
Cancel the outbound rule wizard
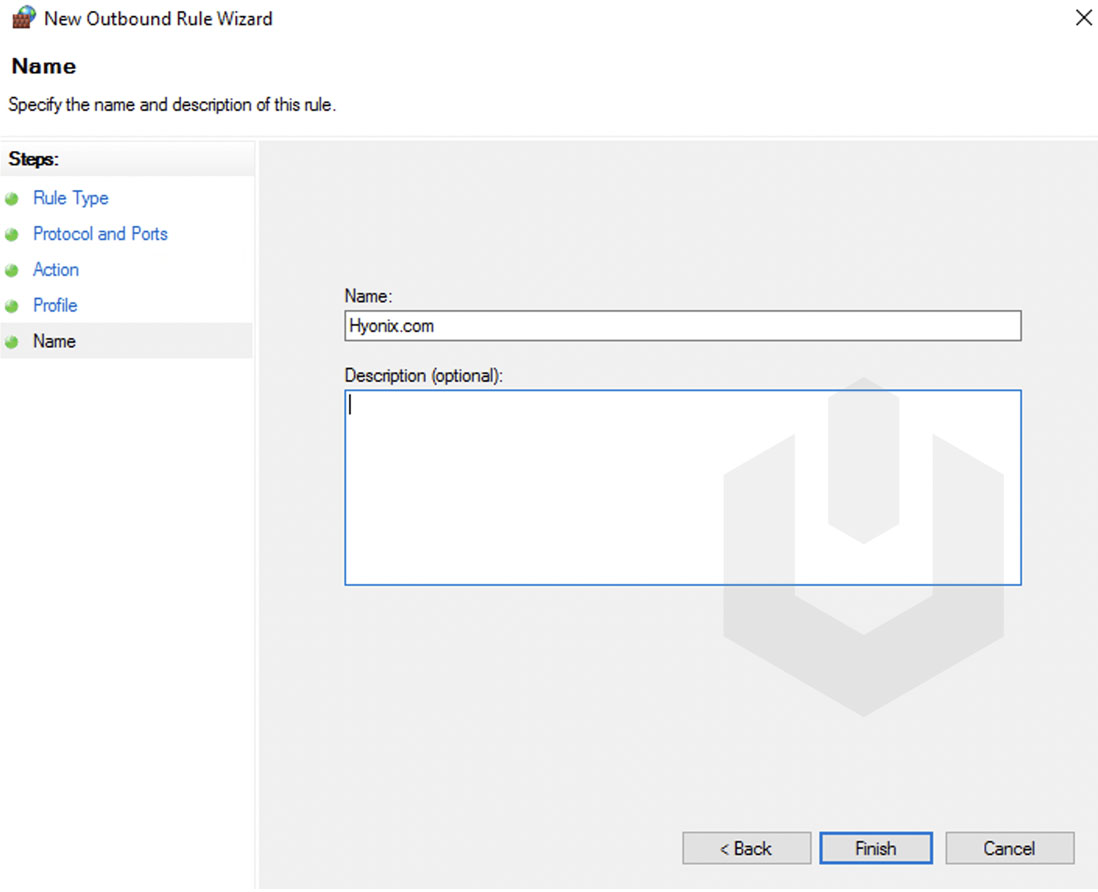(1009, 848)
